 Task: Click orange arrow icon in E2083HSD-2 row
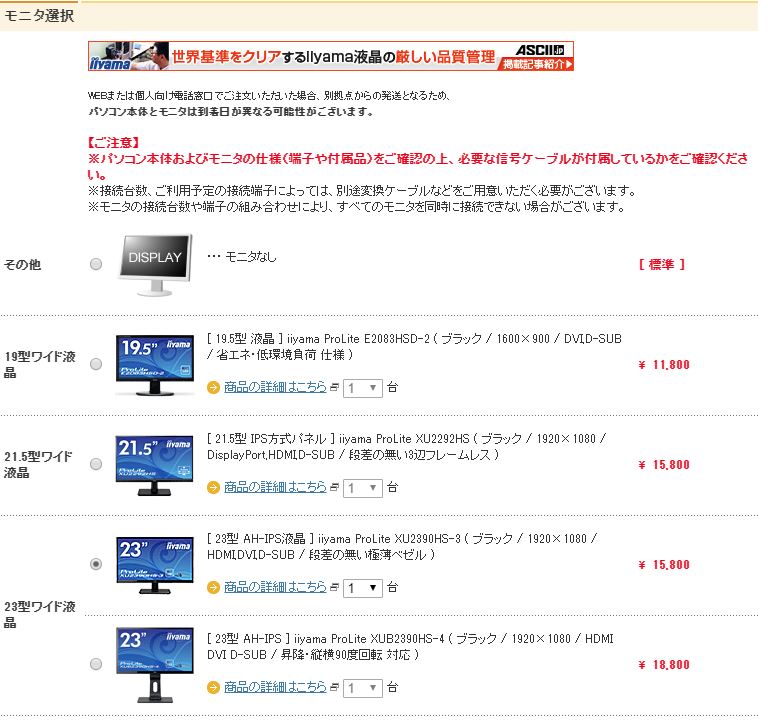pos(213,388)
